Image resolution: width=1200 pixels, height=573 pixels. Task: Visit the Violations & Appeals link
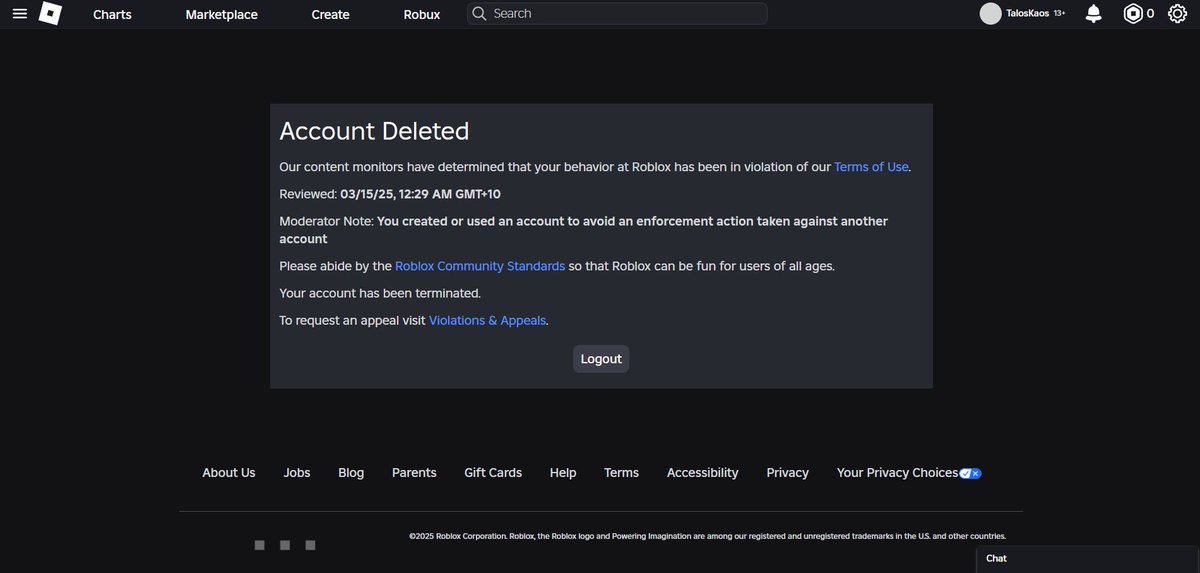(487, 320)
